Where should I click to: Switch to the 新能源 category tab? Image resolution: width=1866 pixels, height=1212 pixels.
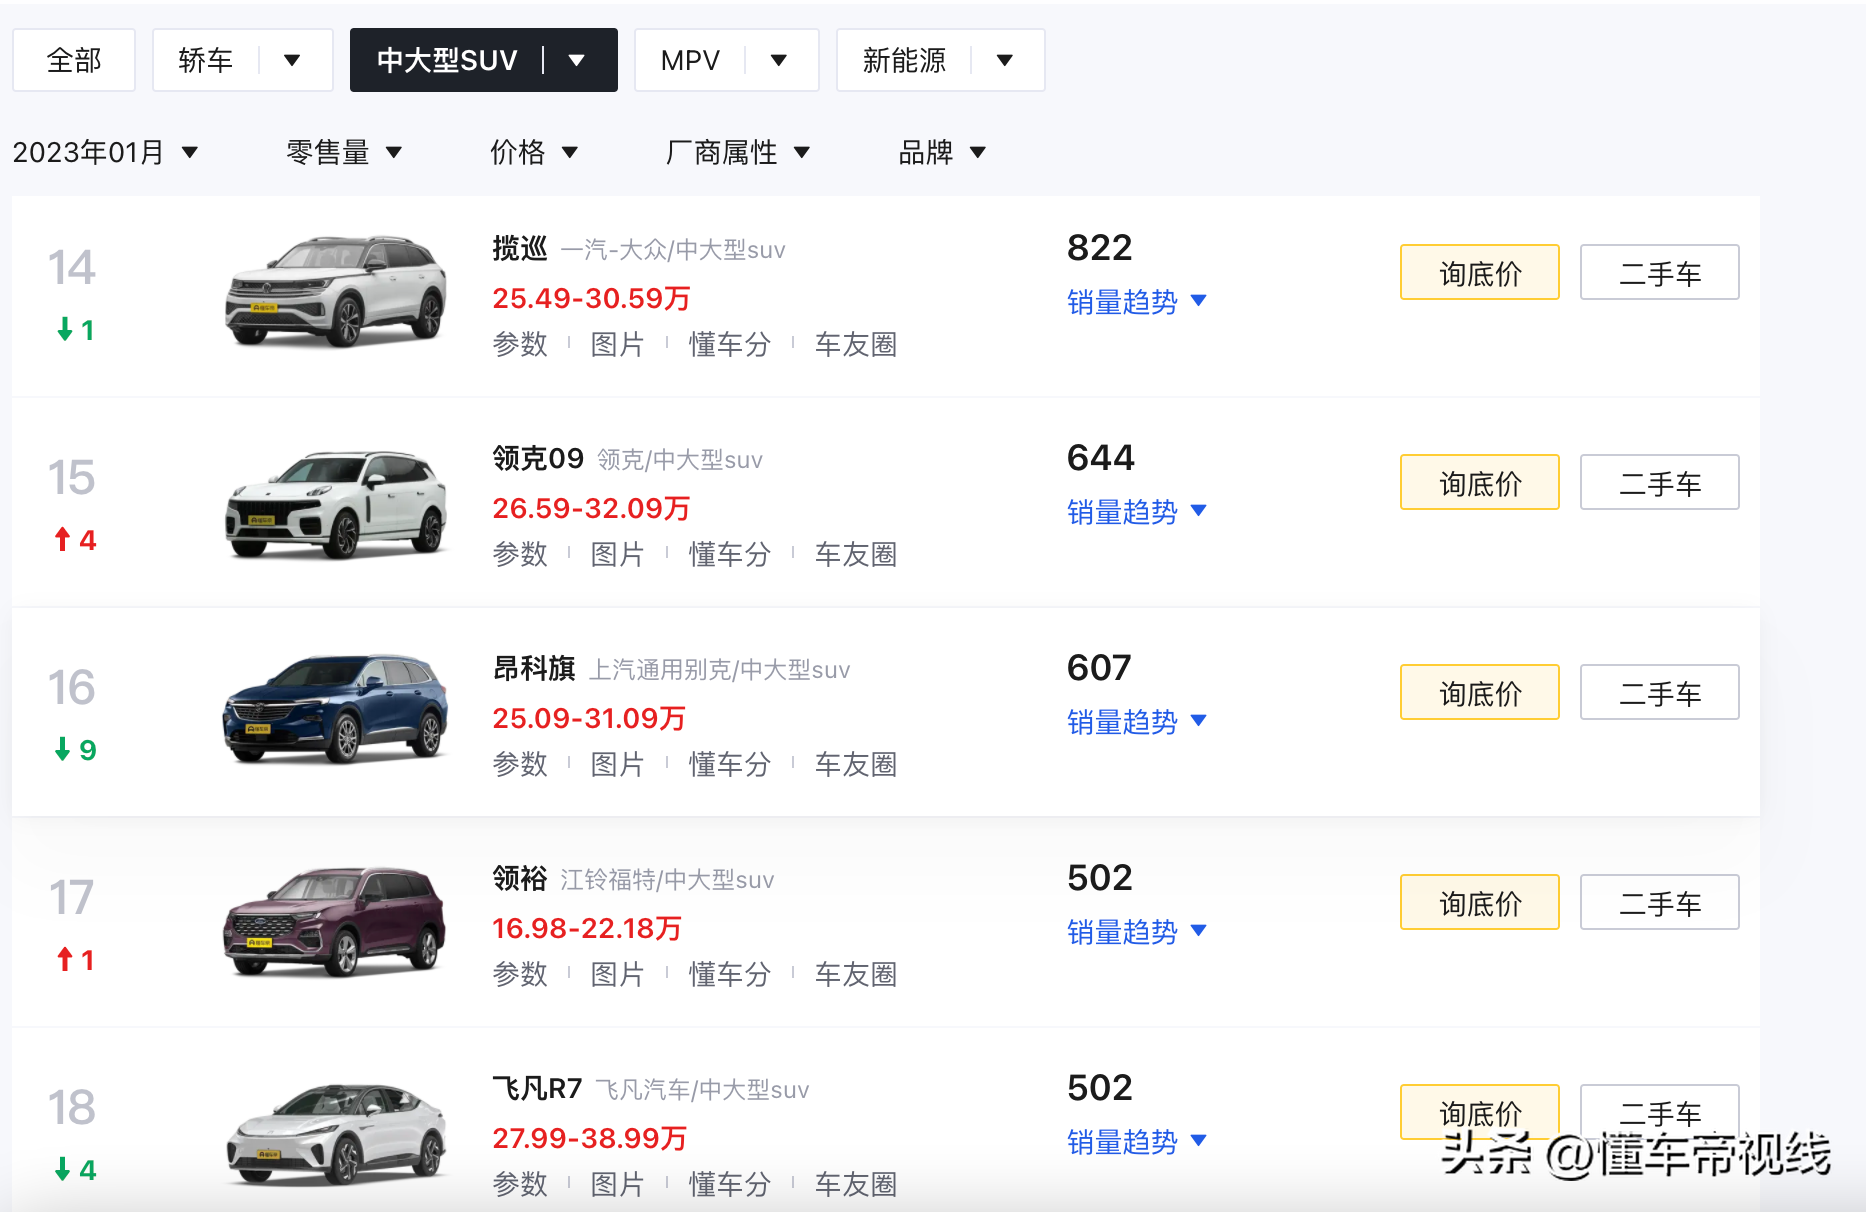904,60
